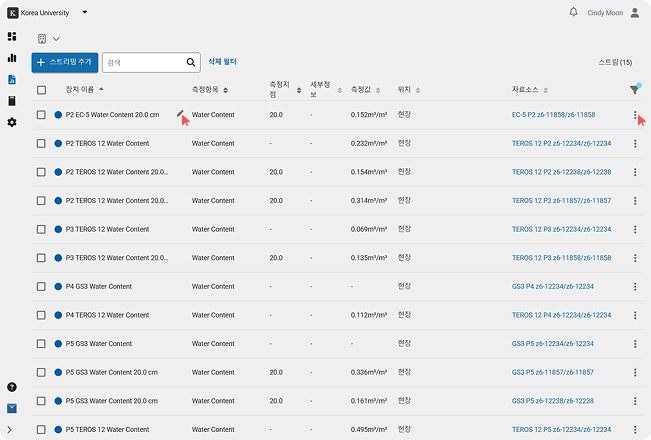Viewport: 651px width, 440px height.
Task: Check the P2 EC-5 Water Content row checkbox
Action: pyautogui.click(x=41, y=115)
